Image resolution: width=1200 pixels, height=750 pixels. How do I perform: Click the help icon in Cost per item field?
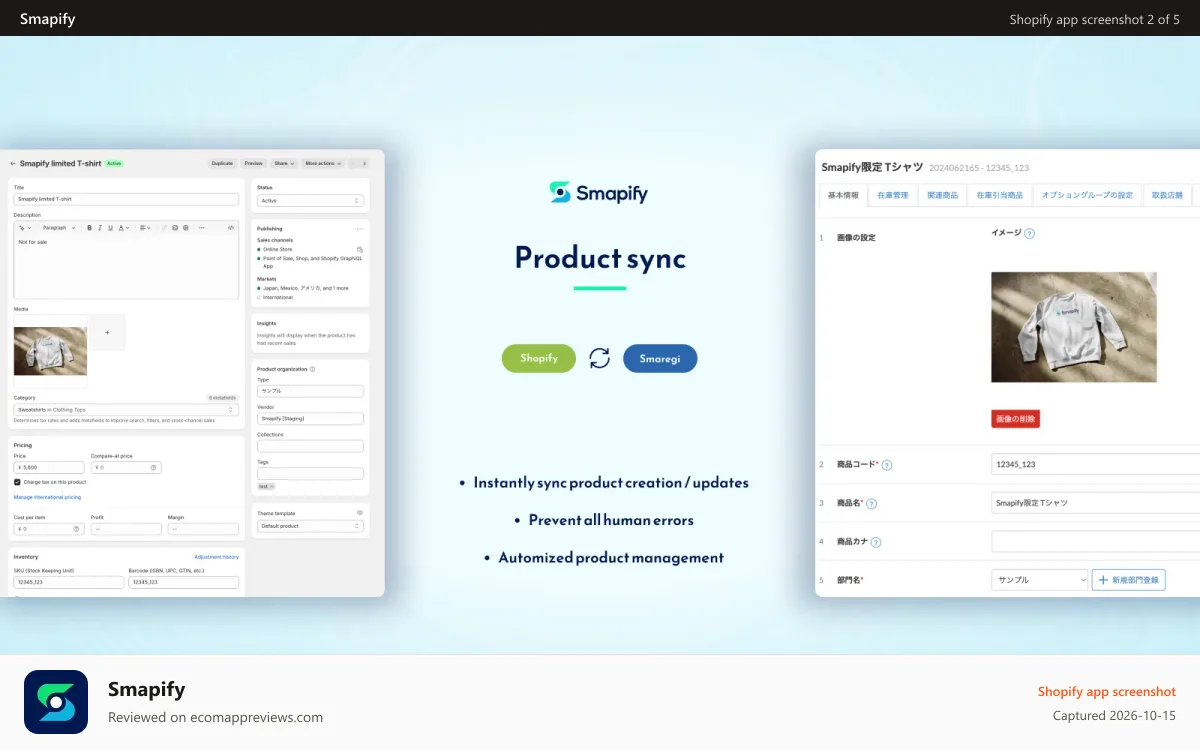pyautogui.click(x=76, y=529)
